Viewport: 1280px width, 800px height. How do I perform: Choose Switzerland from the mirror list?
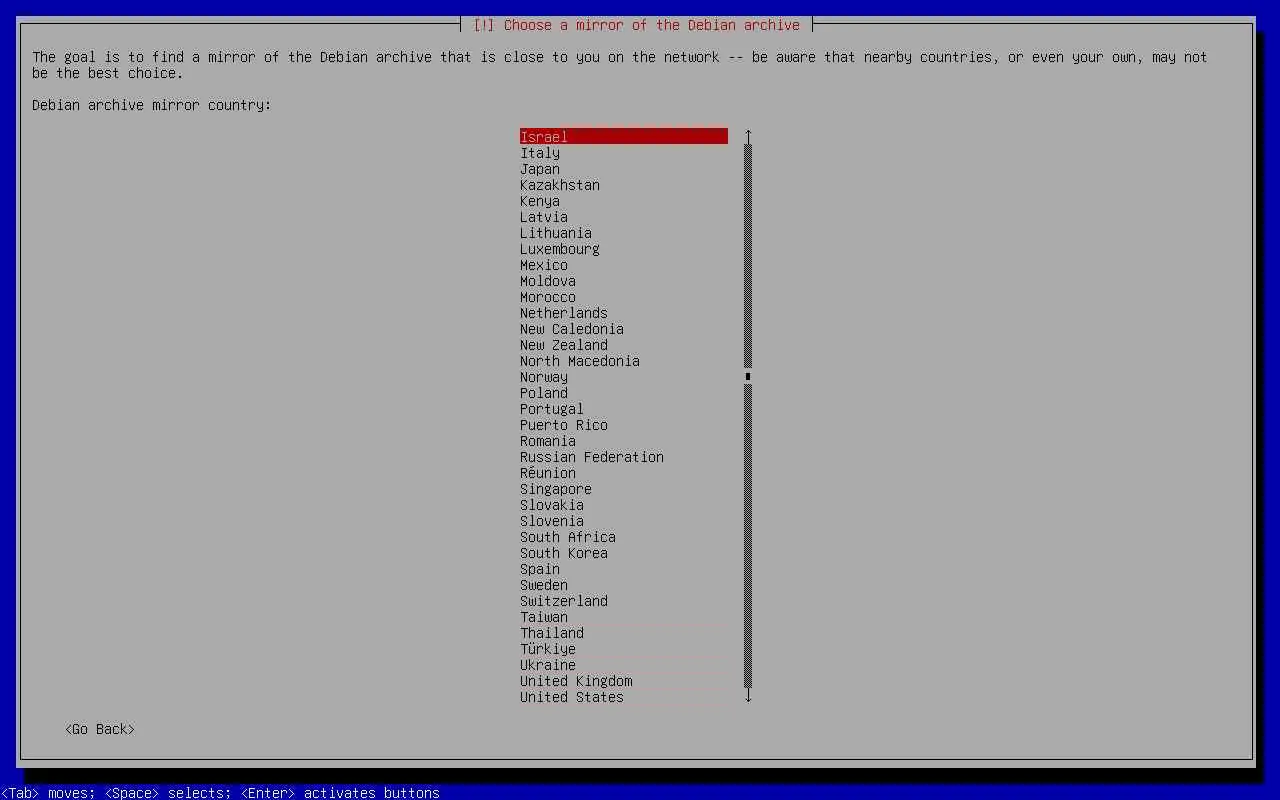point(624,600)
